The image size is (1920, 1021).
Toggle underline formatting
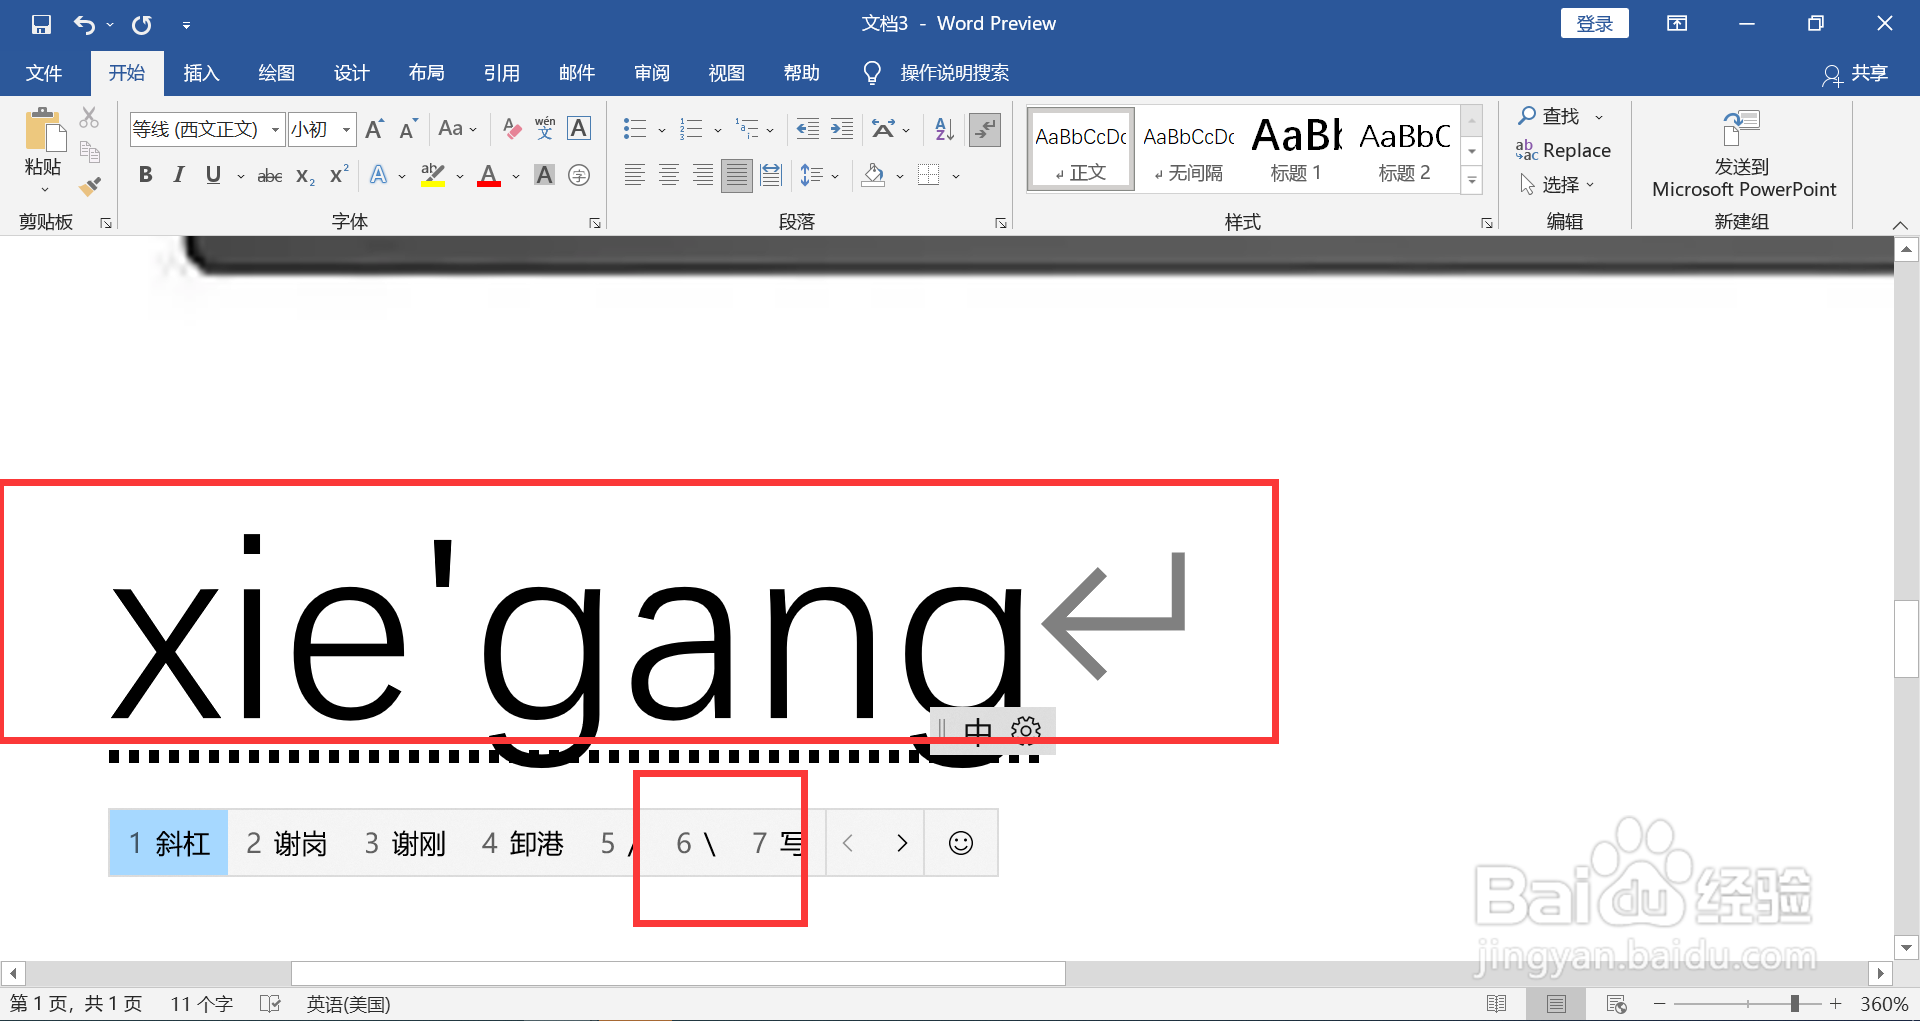pos(213,176)
